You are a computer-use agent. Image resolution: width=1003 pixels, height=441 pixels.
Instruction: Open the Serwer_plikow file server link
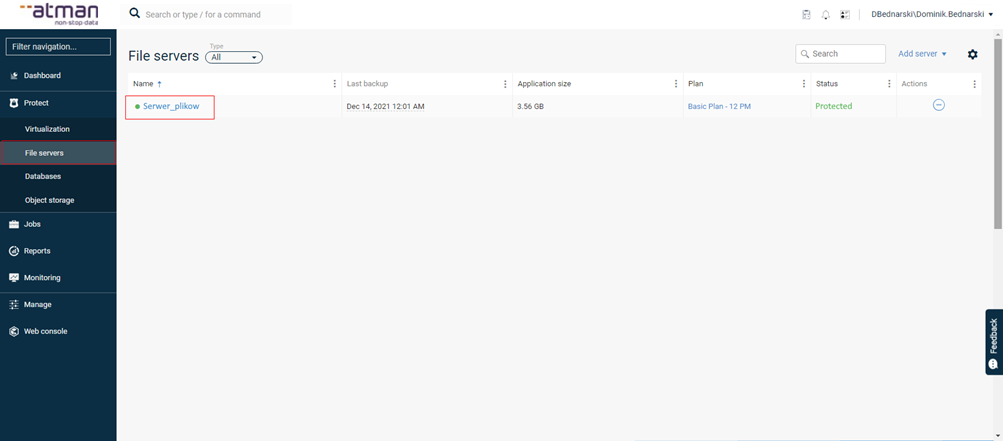(x=171, y=106)
